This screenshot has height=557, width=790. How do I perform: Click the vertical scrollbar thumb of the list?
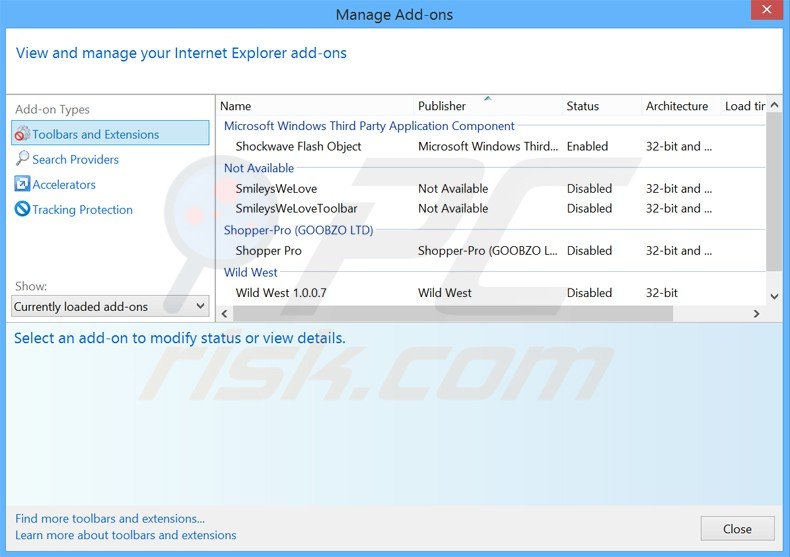click(x=774, y=192)
